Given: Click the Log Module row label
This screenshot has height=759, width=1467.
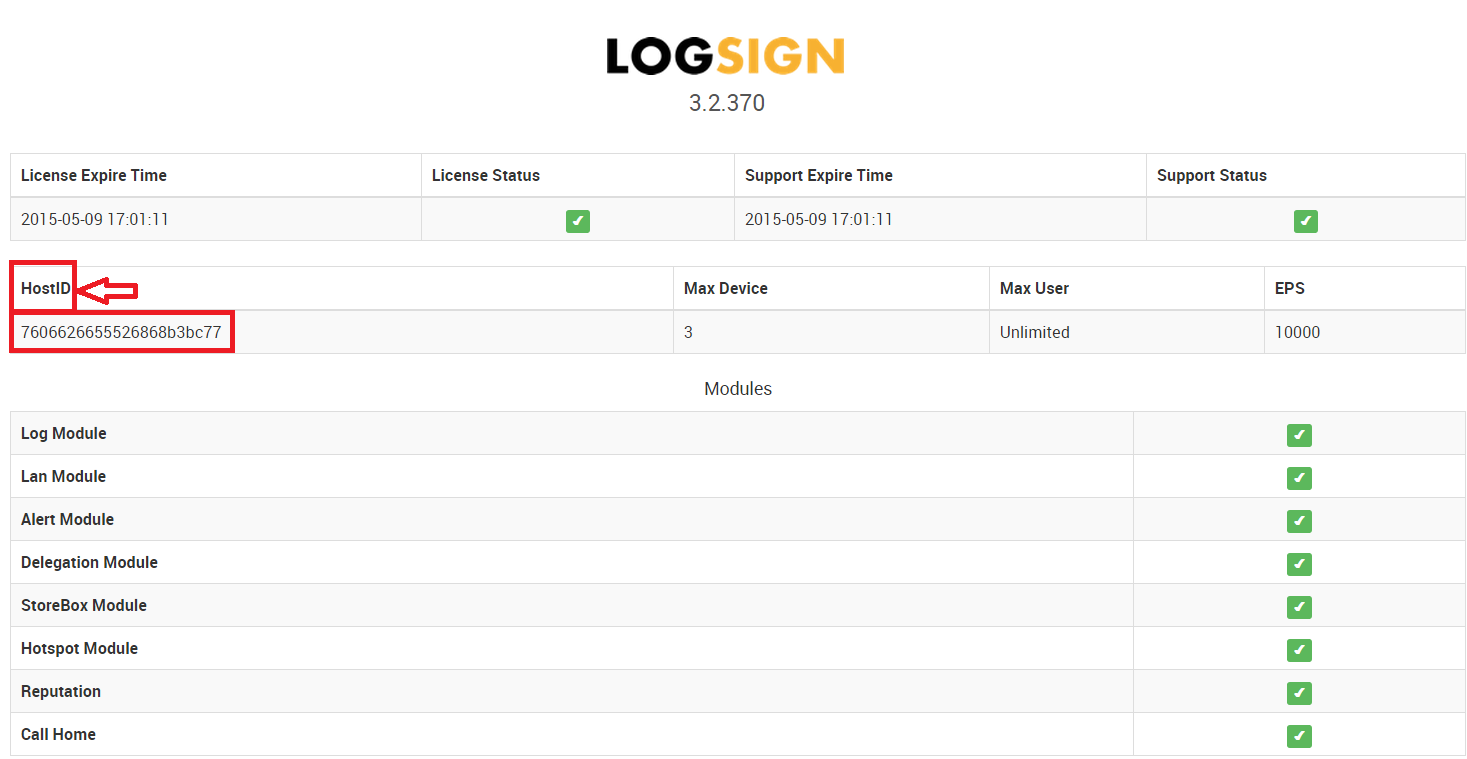Looking at the screenshot, I should (64, 433).
